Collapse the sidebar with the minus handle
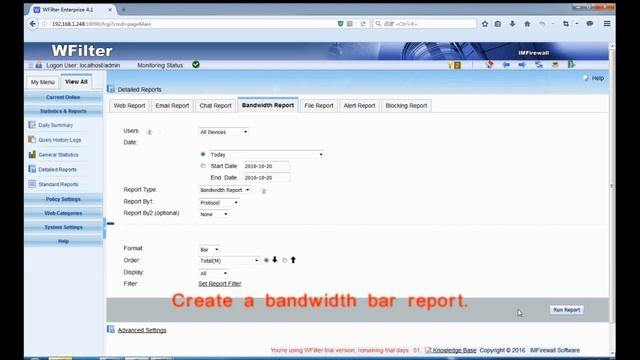The image size is (640, 360). click(x=111, y=223)
